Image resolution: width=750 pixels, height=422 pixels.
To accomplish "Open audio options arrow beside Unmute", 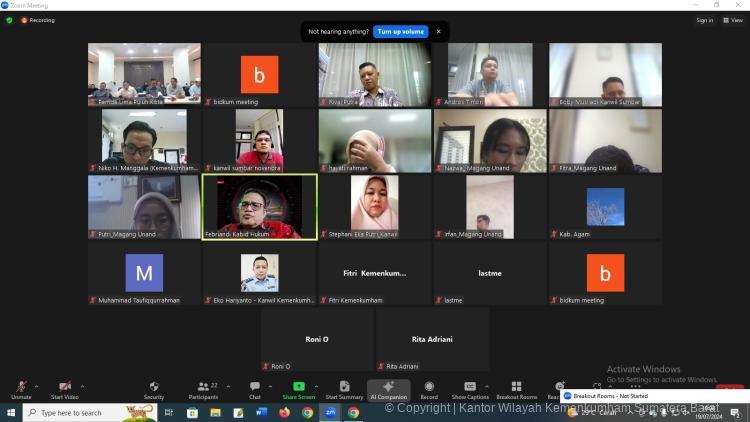I will coord(37,386).
